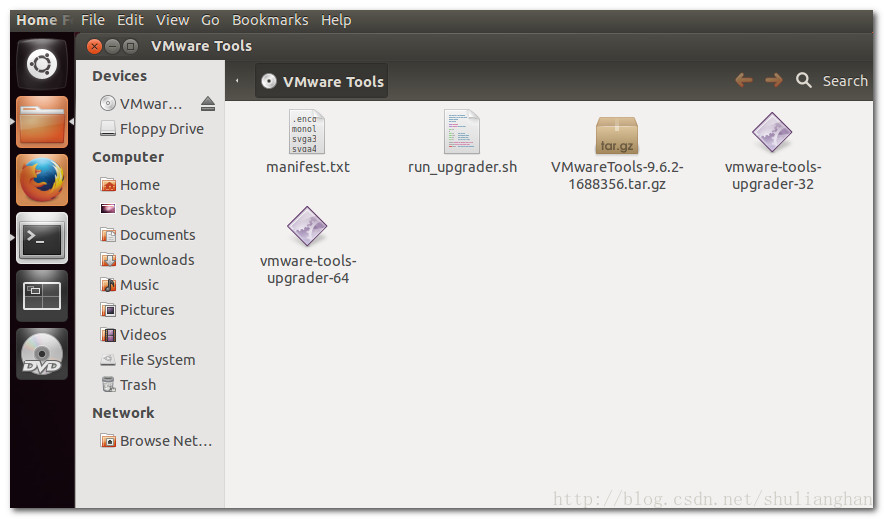
Task: Open Trash in sidebar
Action: tap(128, 385)
